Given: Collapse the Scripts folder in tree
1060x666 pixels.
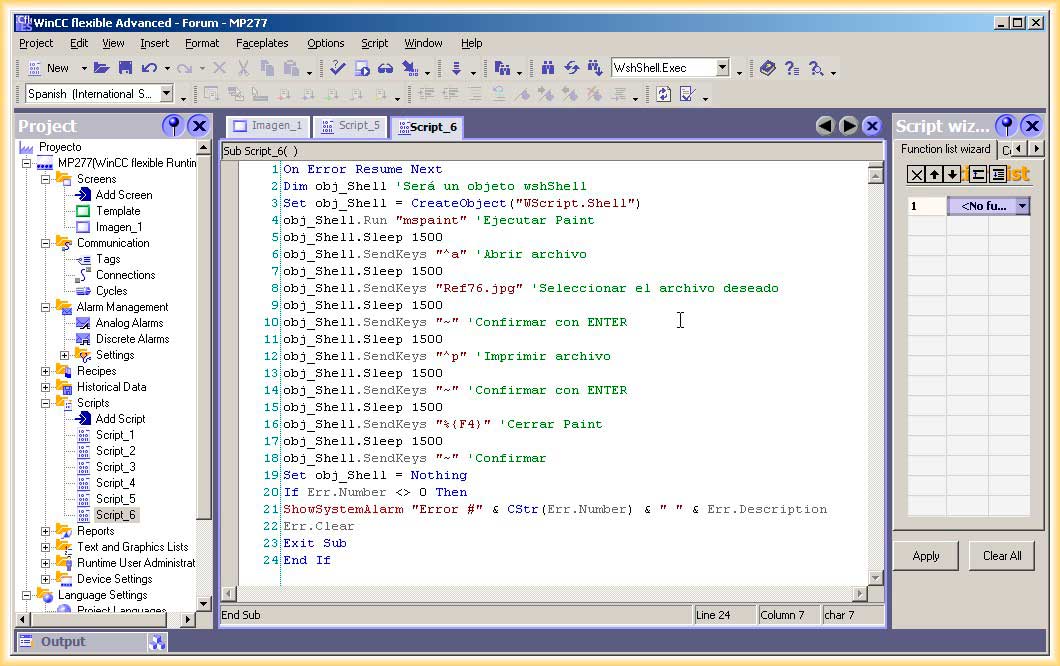Looking at the screenshot, I should pyautogui.click(x=46, y=403).
